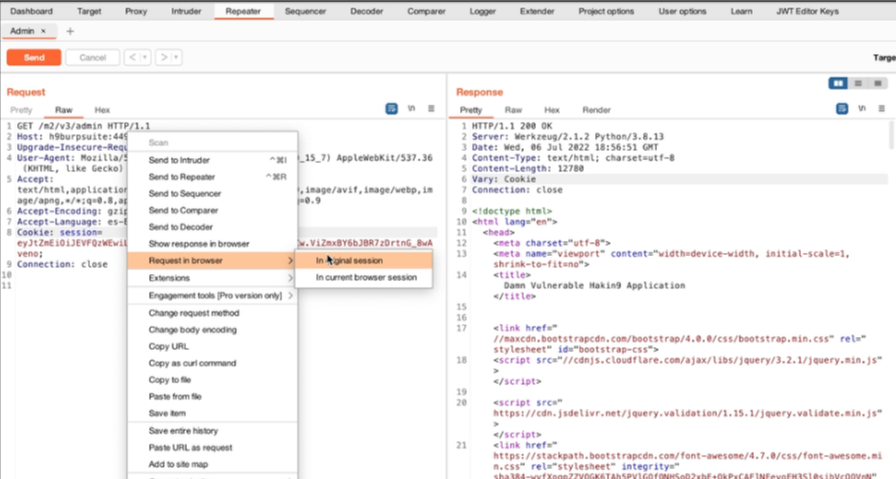Open the Sequencer tab
Screen dimensions: 896x479
click(305, 11)
